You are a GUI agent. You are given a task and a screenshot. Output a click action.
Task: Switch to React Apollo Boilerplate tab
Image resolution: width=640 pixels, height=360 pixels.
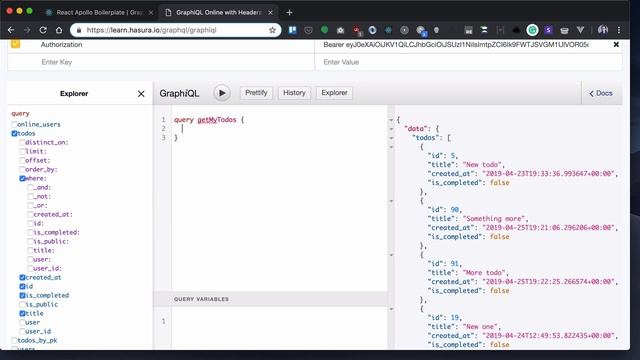coord(100,13)
